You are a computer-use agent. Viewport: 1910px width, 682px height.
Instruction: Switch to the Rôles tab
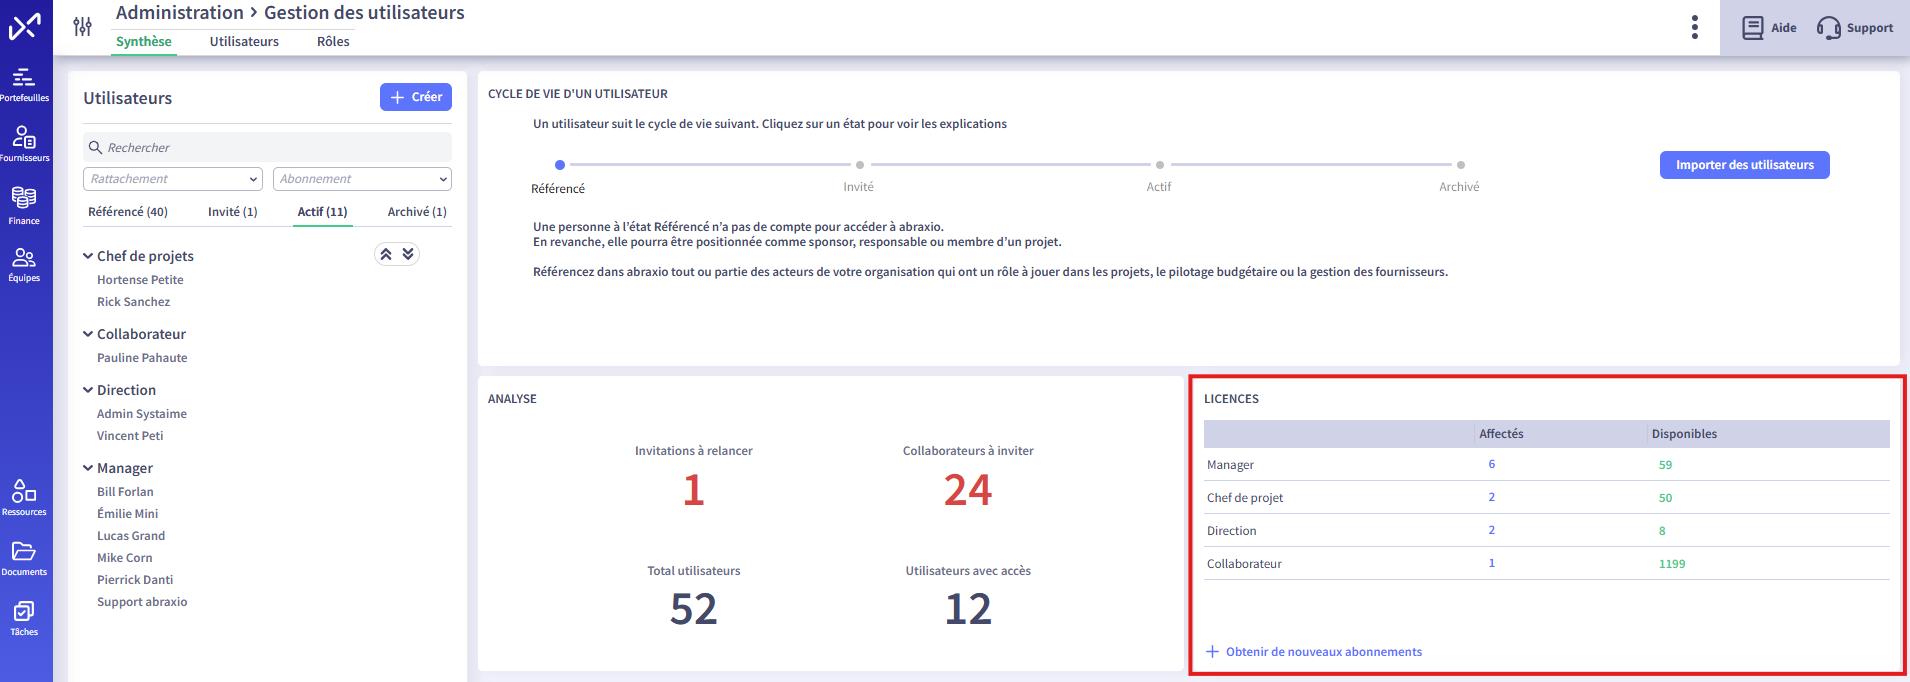(x=333, y=41)
